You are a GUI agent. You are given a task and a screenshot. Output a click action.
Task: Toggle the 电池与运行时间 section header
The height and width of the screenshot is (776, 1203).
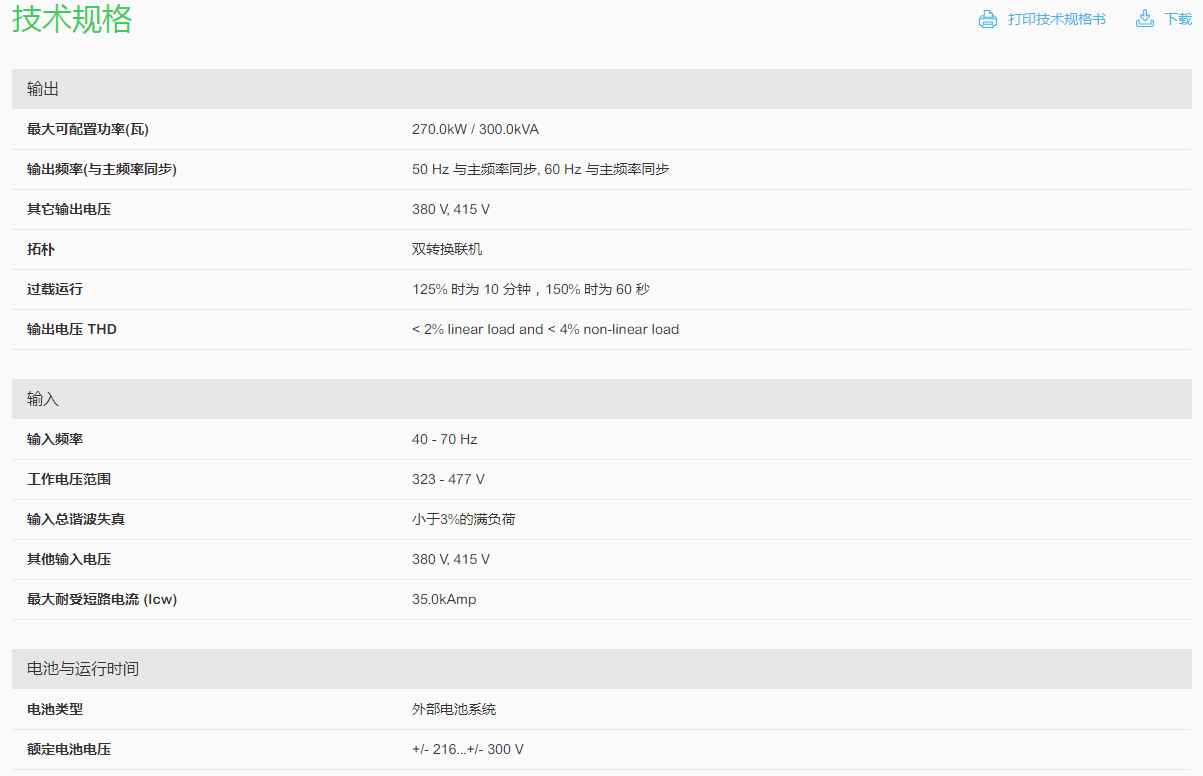[x=601, y=669]
